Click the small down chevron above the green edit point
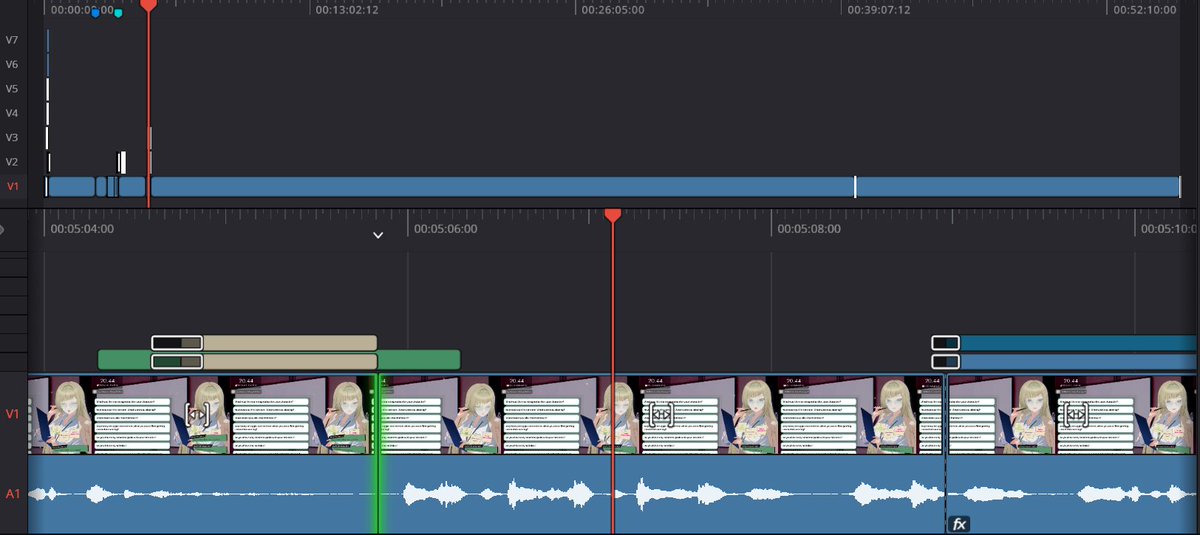This screenshot has height=535, width=1200. pyautogui.click(x=378, y=235)
